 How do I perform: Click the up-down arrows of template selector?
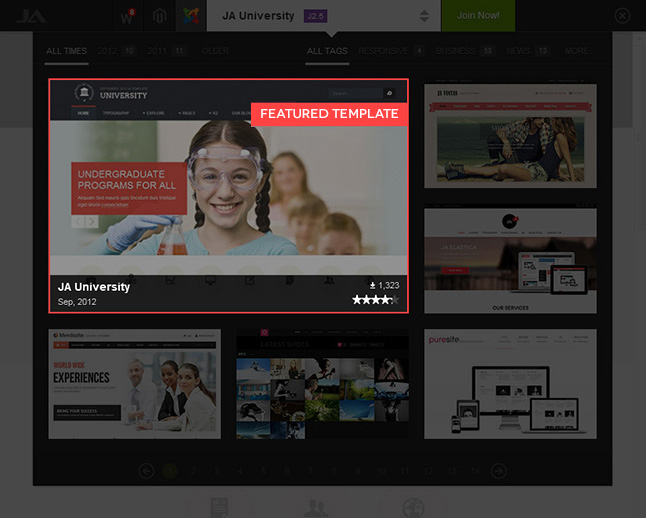424,16
